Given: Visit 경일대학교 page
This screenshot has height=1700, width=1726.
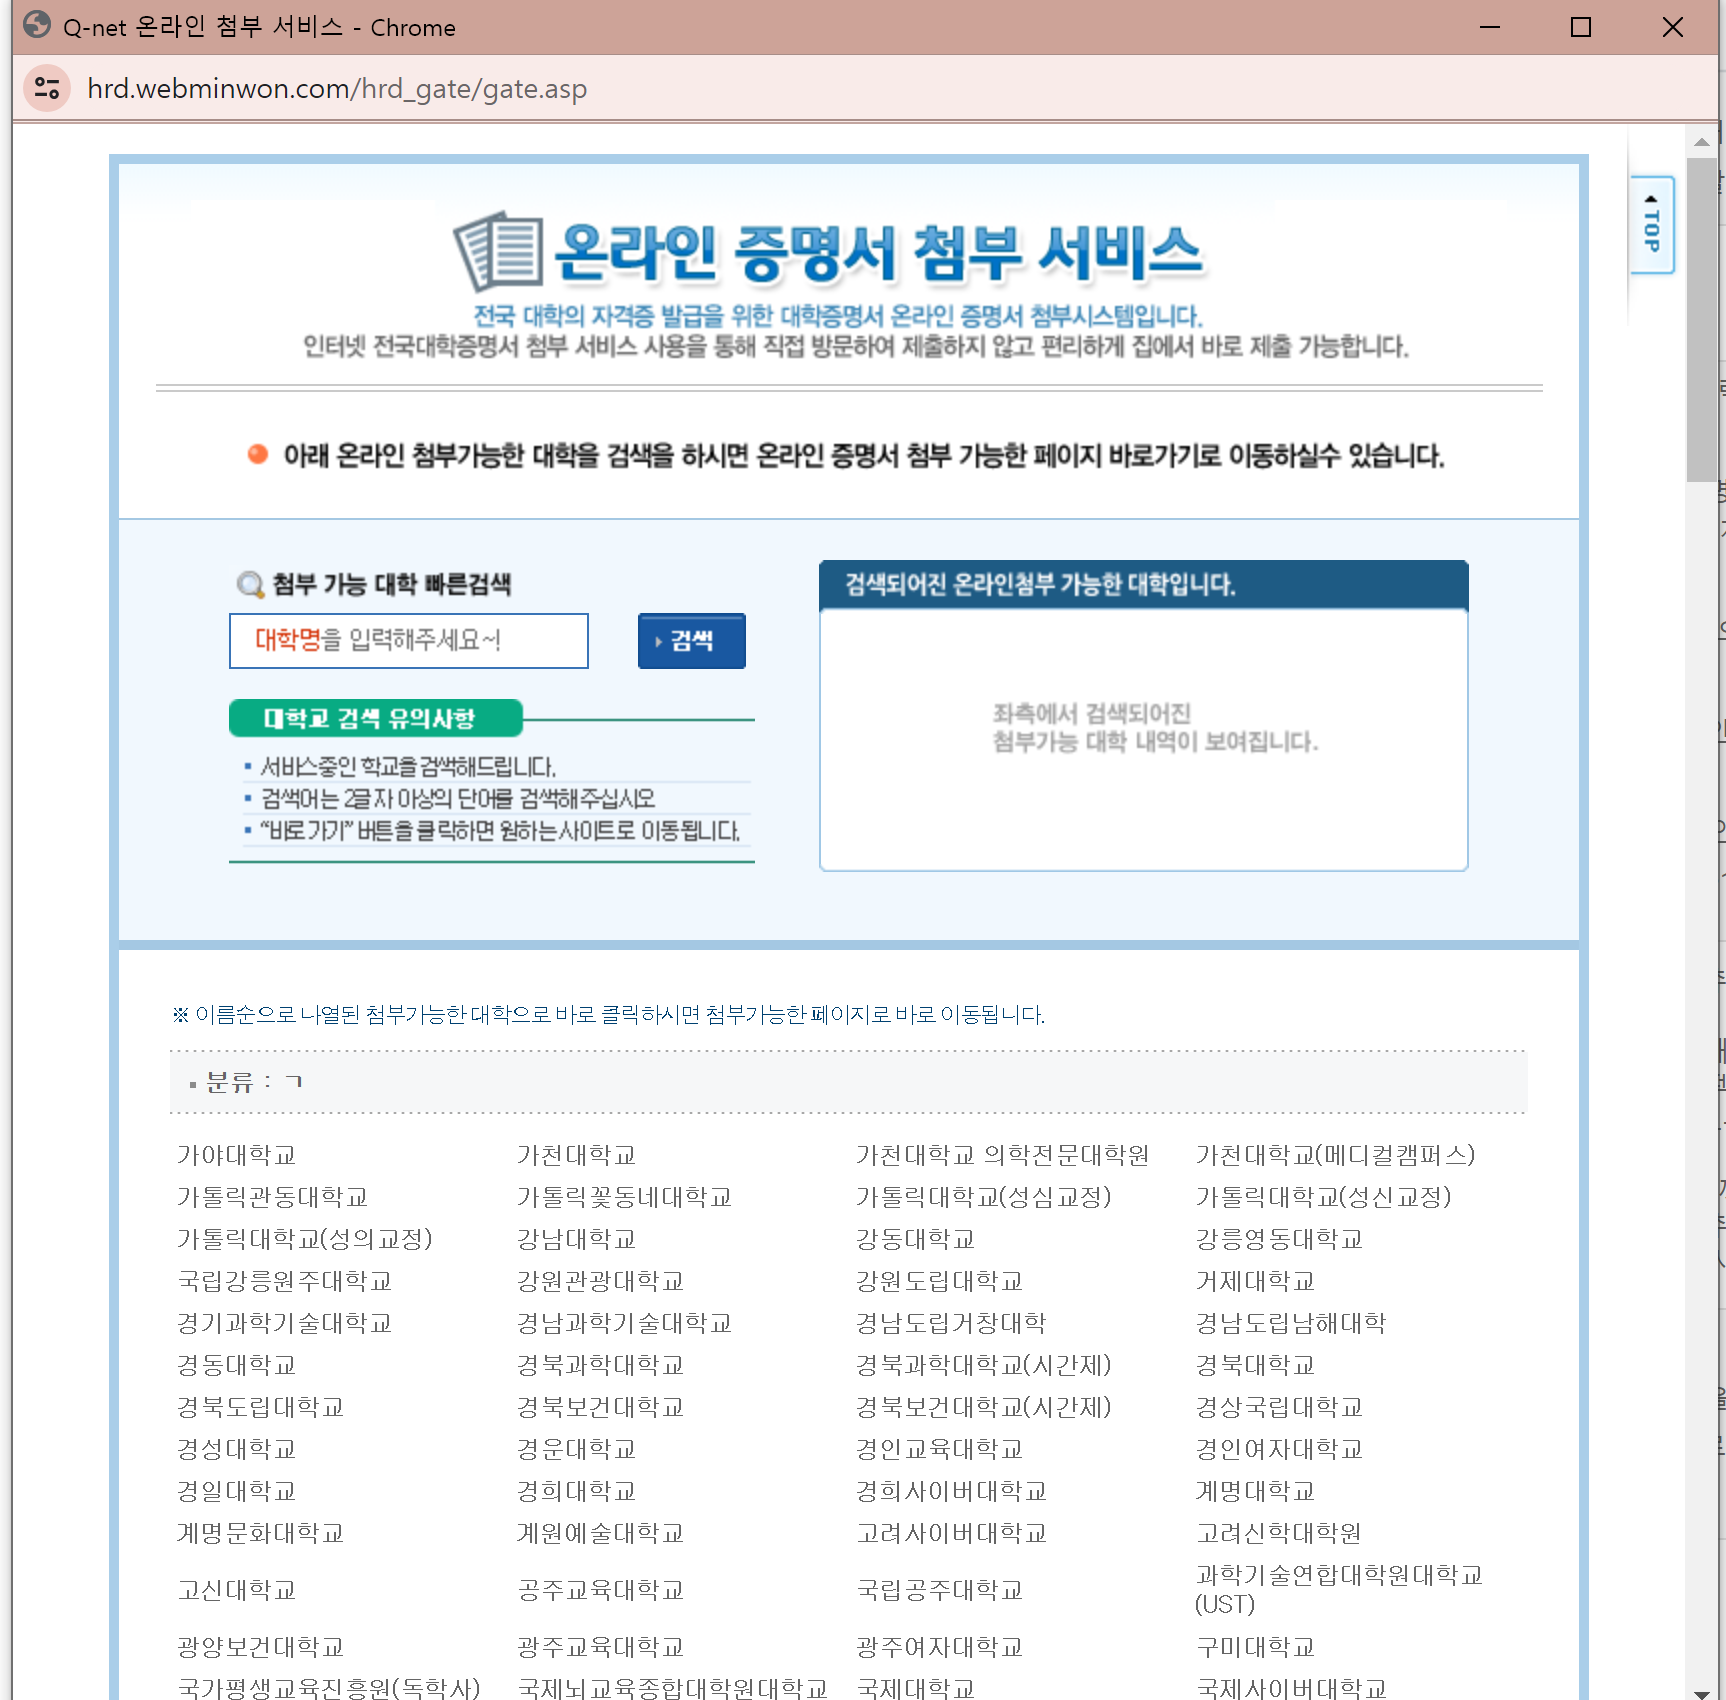Looking at the screenshot, I should click(237, 1491).
